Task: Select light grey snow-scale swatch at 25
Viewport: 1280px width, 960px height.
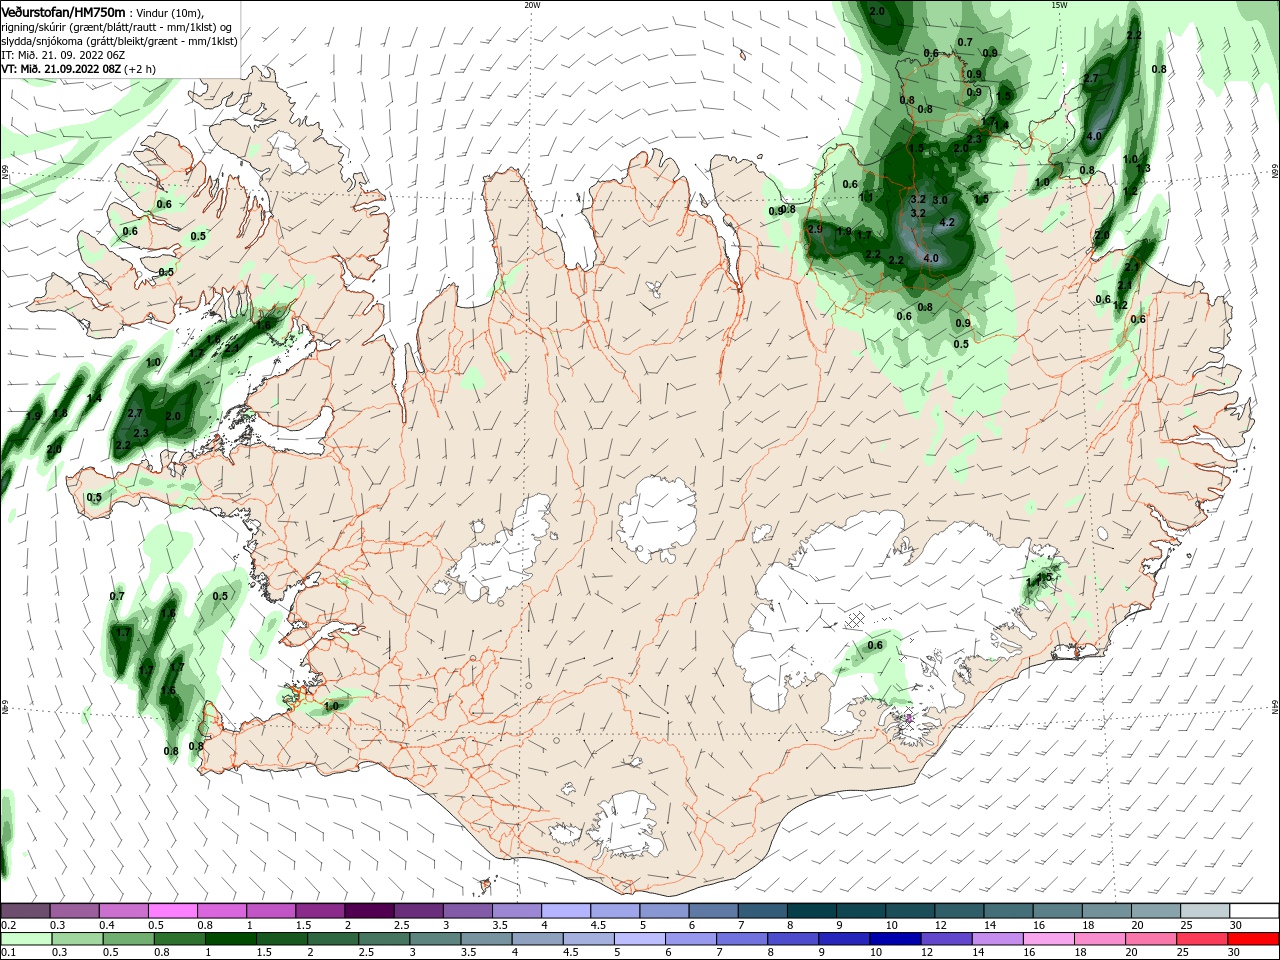Action: coord(1203,911)
